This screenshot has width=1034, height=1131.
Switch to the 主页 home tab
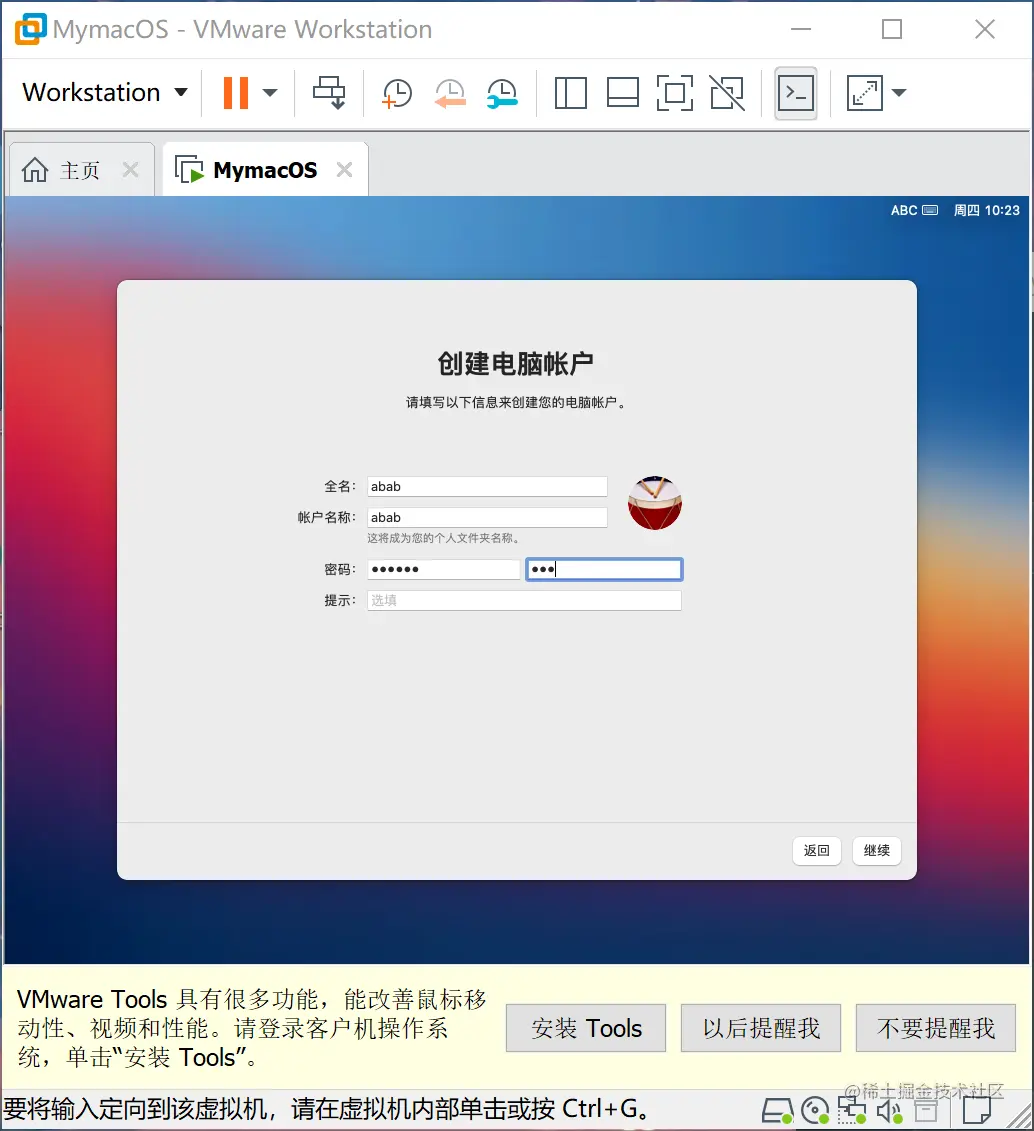click(79, 170)
